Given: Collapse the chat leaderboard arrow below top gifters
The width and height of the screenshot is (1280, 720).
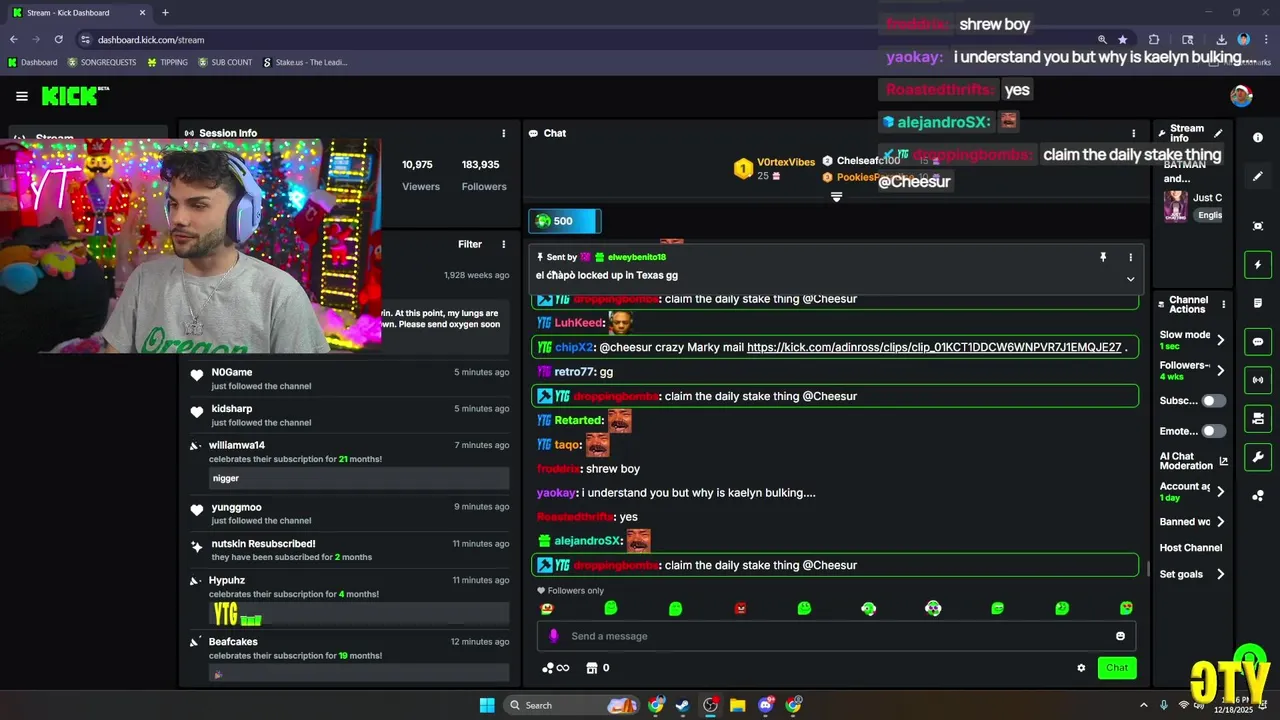Looking at the screenshot, I should point(837,197).
